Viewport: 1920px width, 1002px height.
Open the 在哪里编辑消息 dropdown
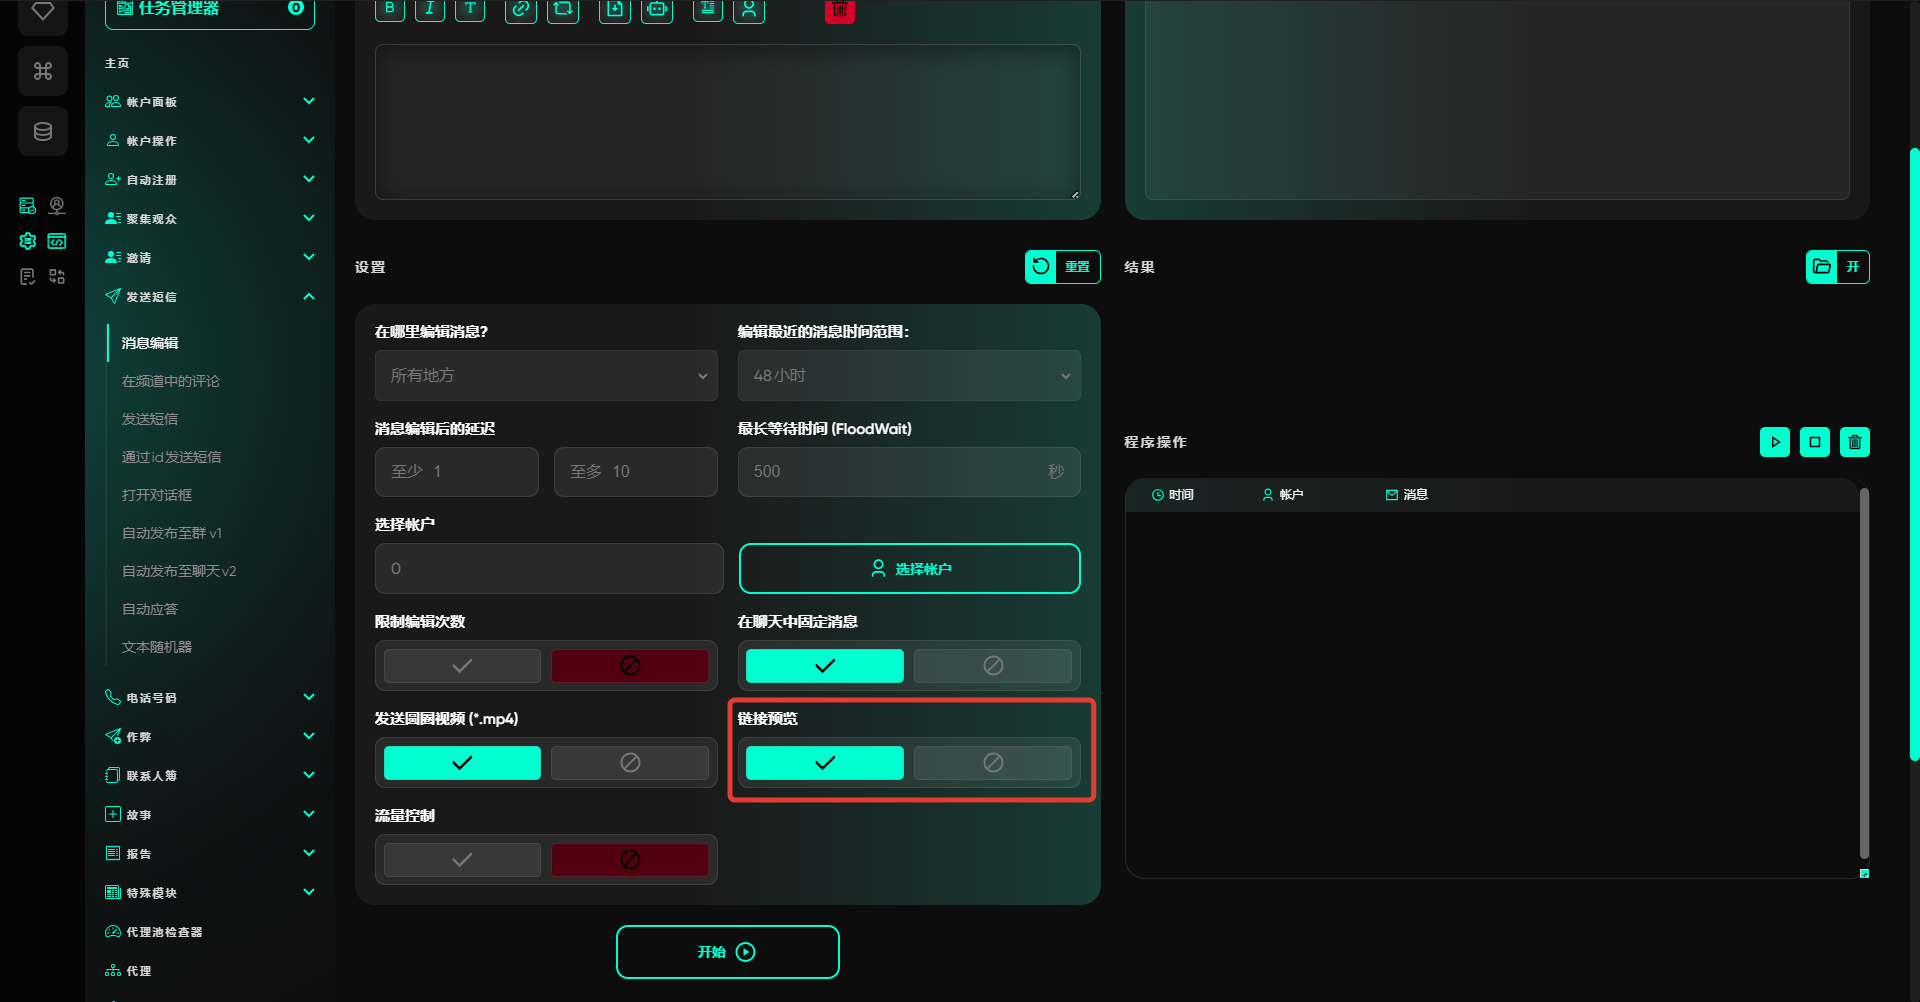tap(546, 376)
